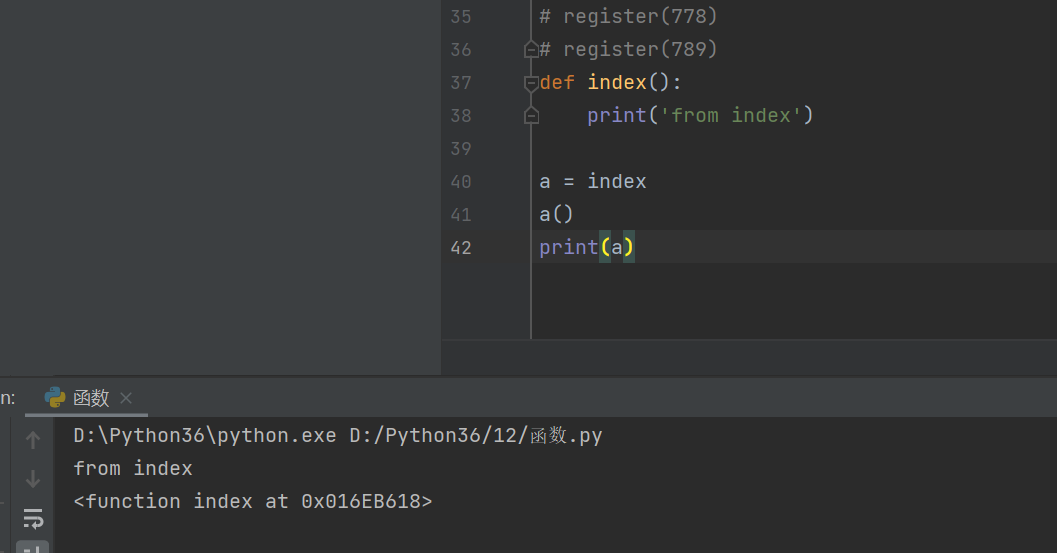Close the 函数 run tab
Image resolution: width=1057 pixels, height=553 pixels.
[x=126, y=398]
